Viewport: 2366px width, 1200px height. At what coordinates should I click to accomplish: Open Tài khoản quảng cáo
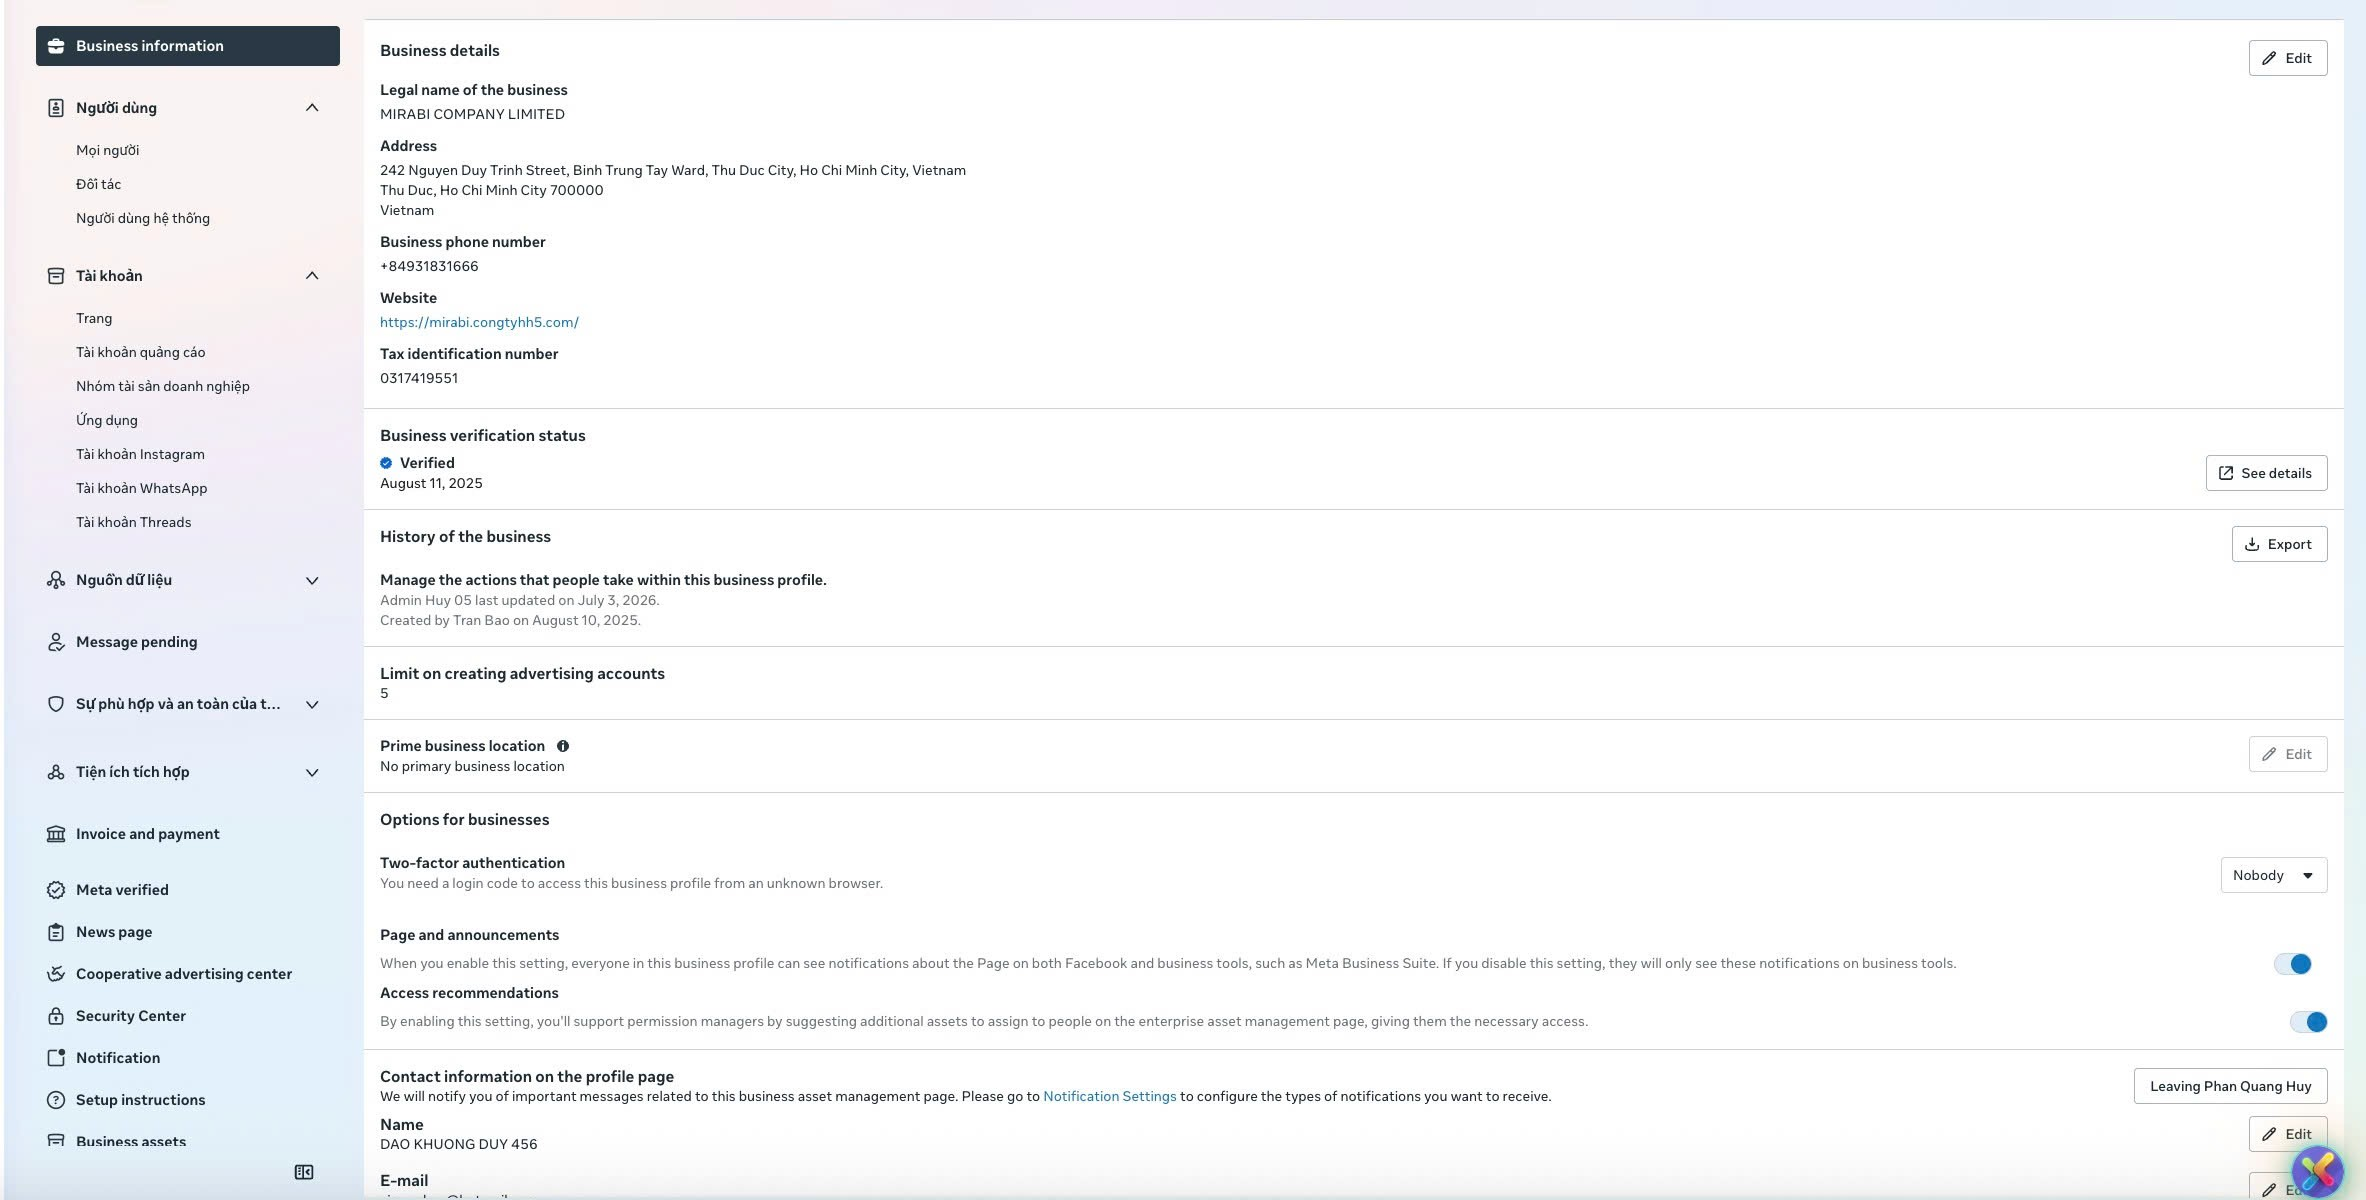(141, 352)
